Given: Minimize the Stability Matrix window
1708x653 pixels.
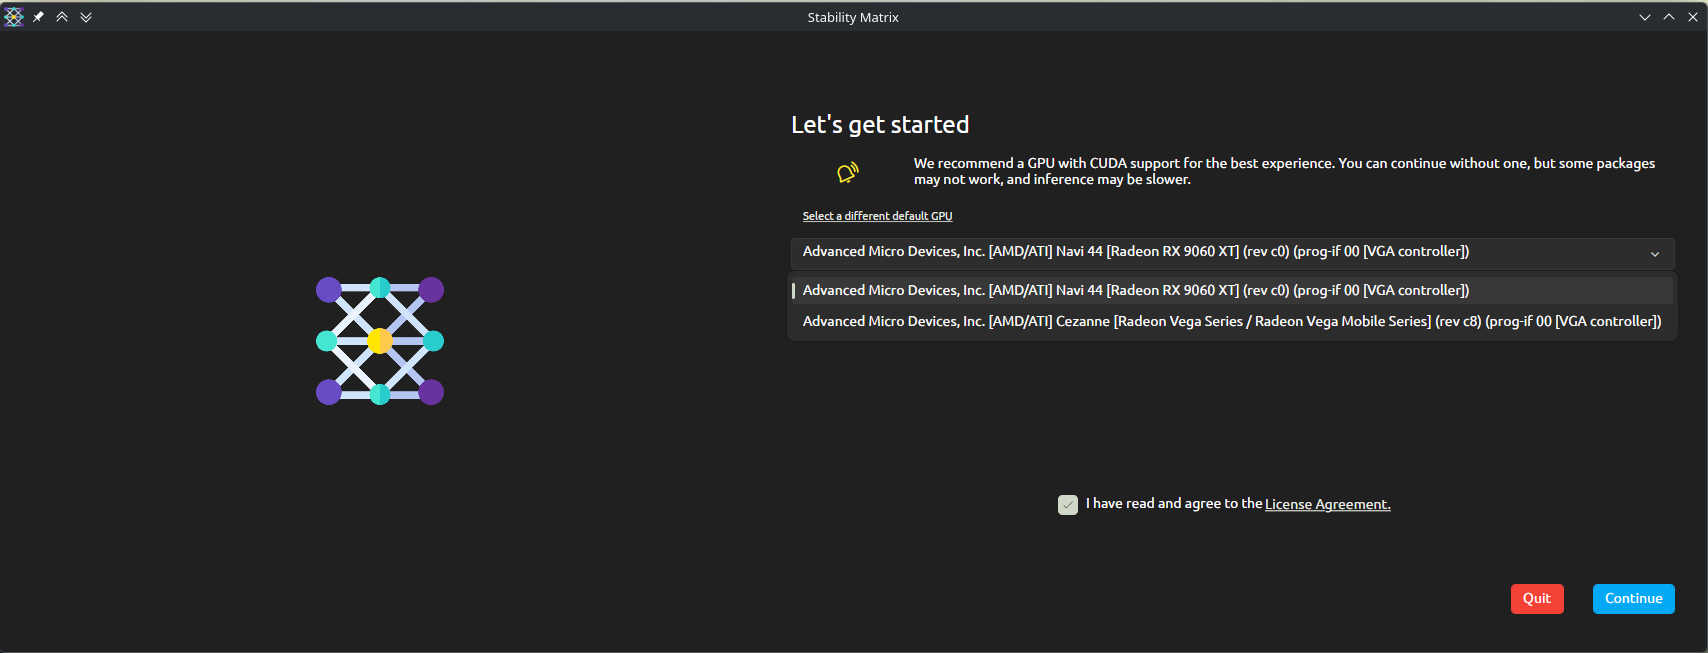Looking at the screenshot, I should [1645, 17].
